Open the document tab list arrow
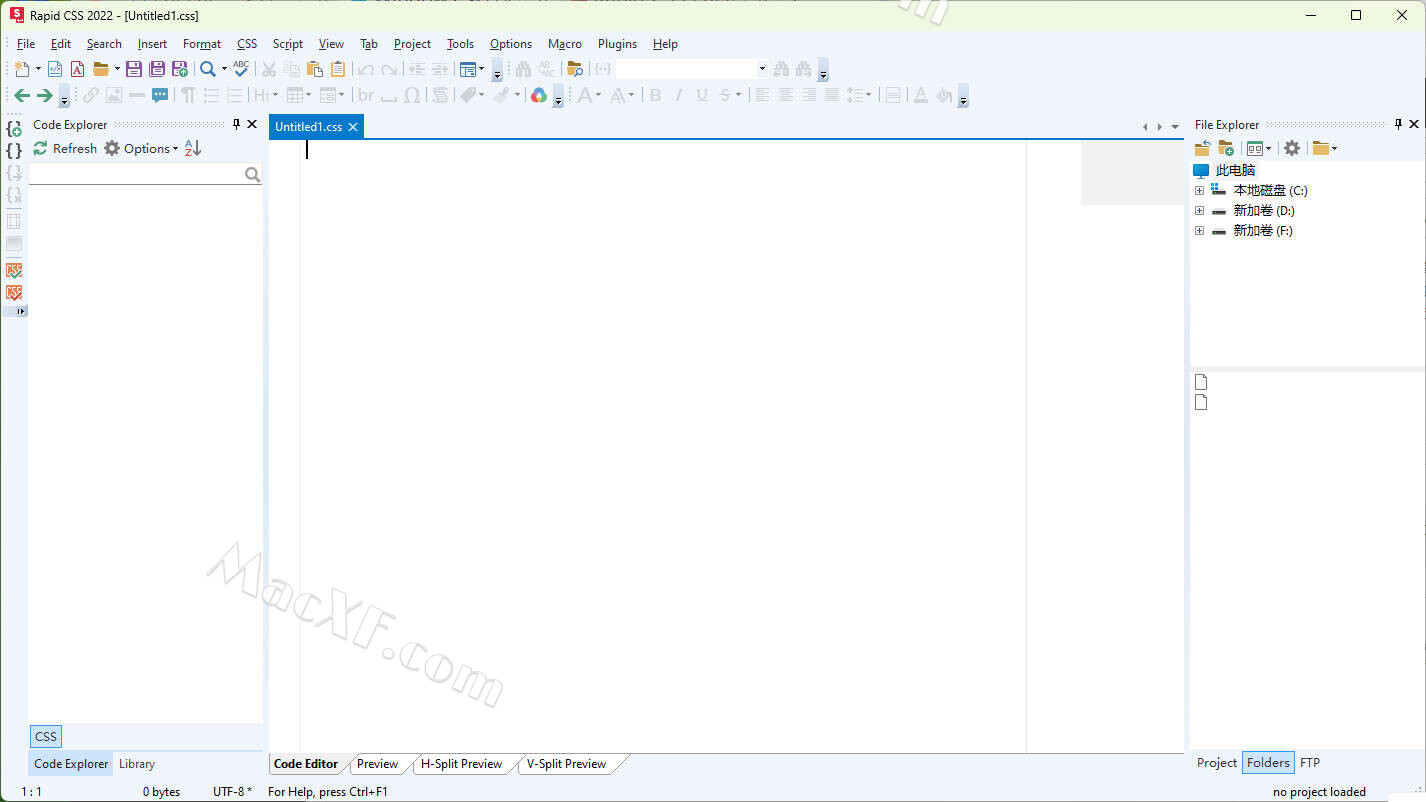The height and width of the screenshot is (802, 1426). coord(1175,127)
